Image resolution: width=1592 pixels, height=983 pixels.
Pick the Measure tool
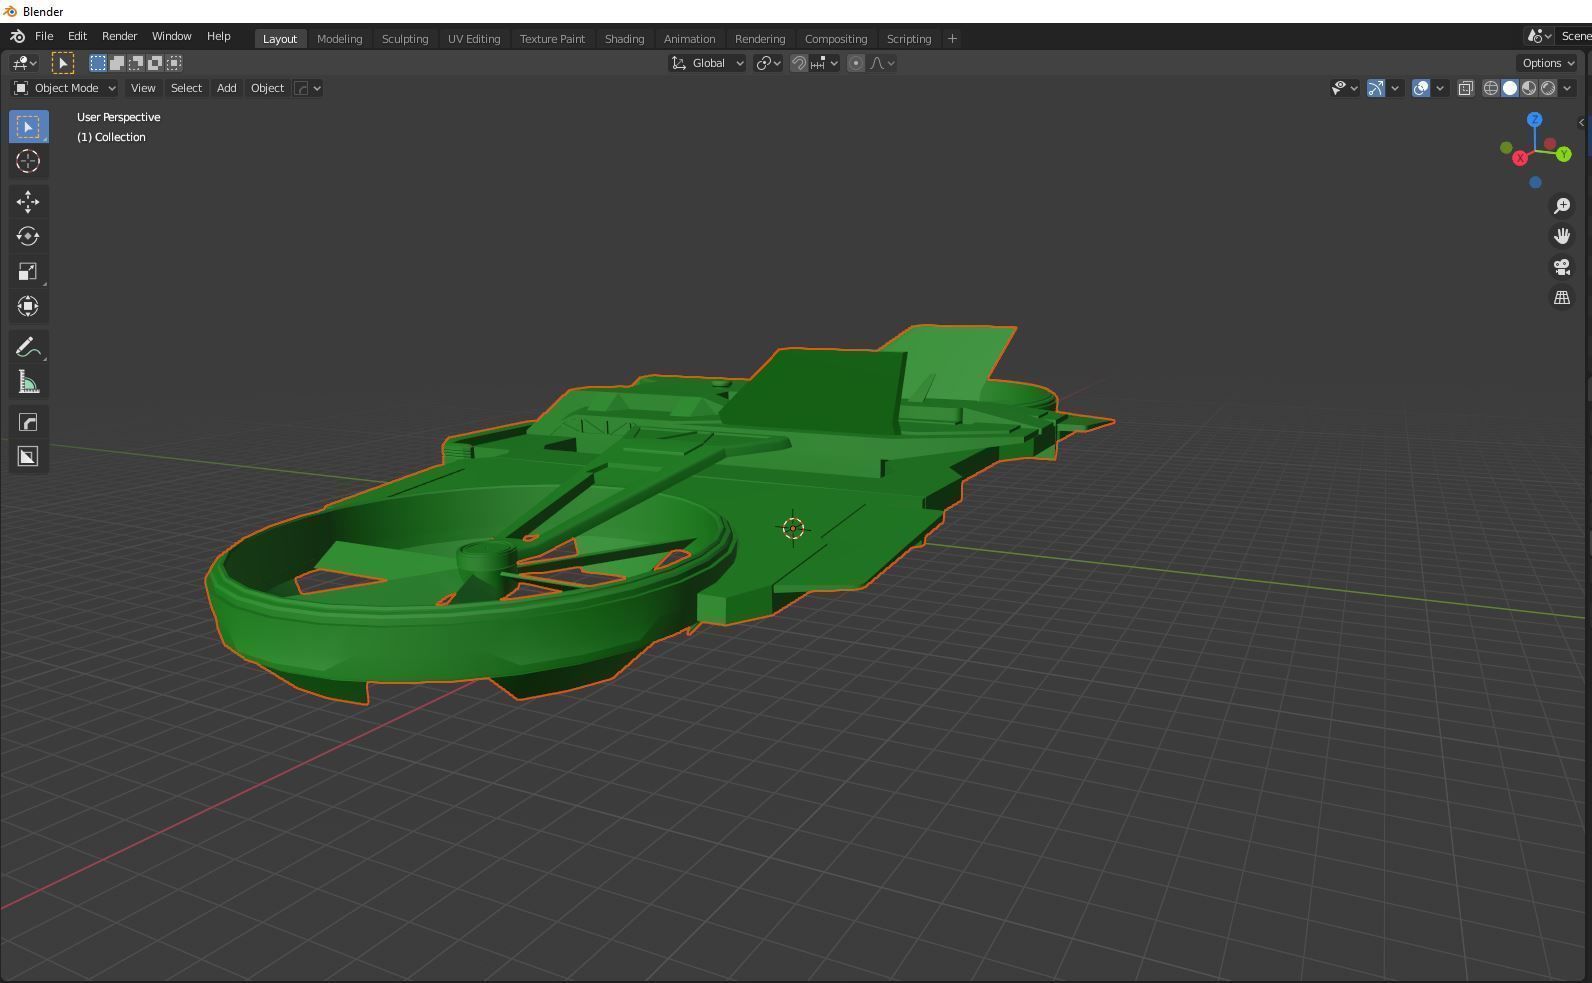[28, 383]
